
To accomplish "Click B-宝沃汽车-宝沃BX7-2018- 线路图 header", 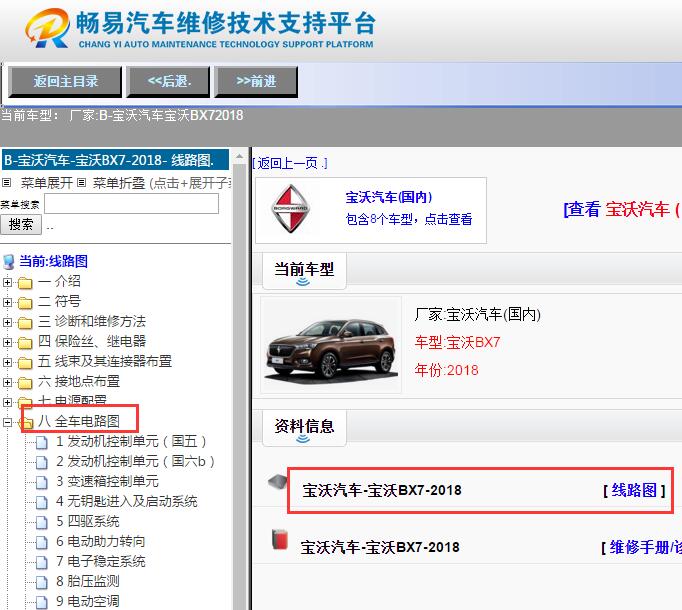I will click(x=115, y=160).
